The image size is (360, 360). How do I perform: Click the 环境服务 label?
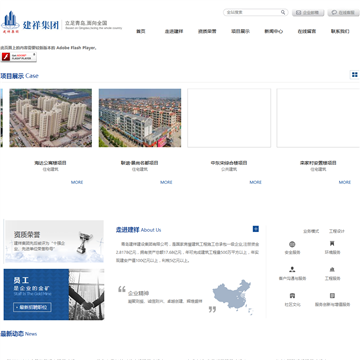click(332, 252)
